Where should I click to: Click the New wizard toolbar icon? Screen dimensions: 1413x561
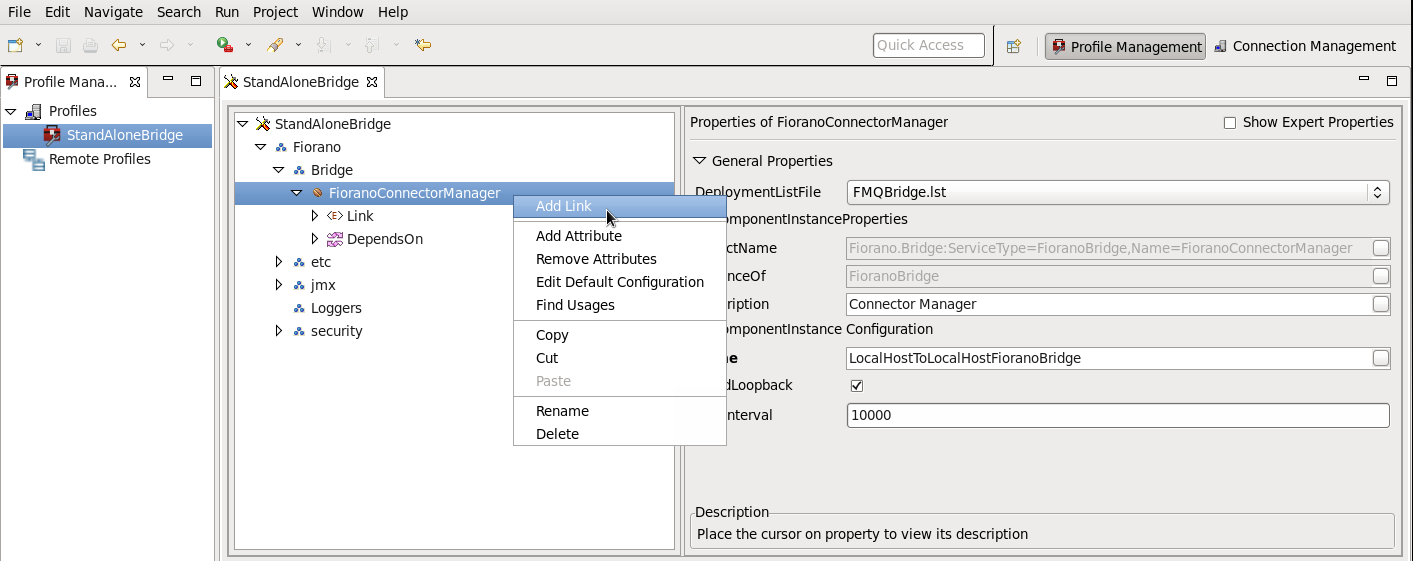(15, 45)
